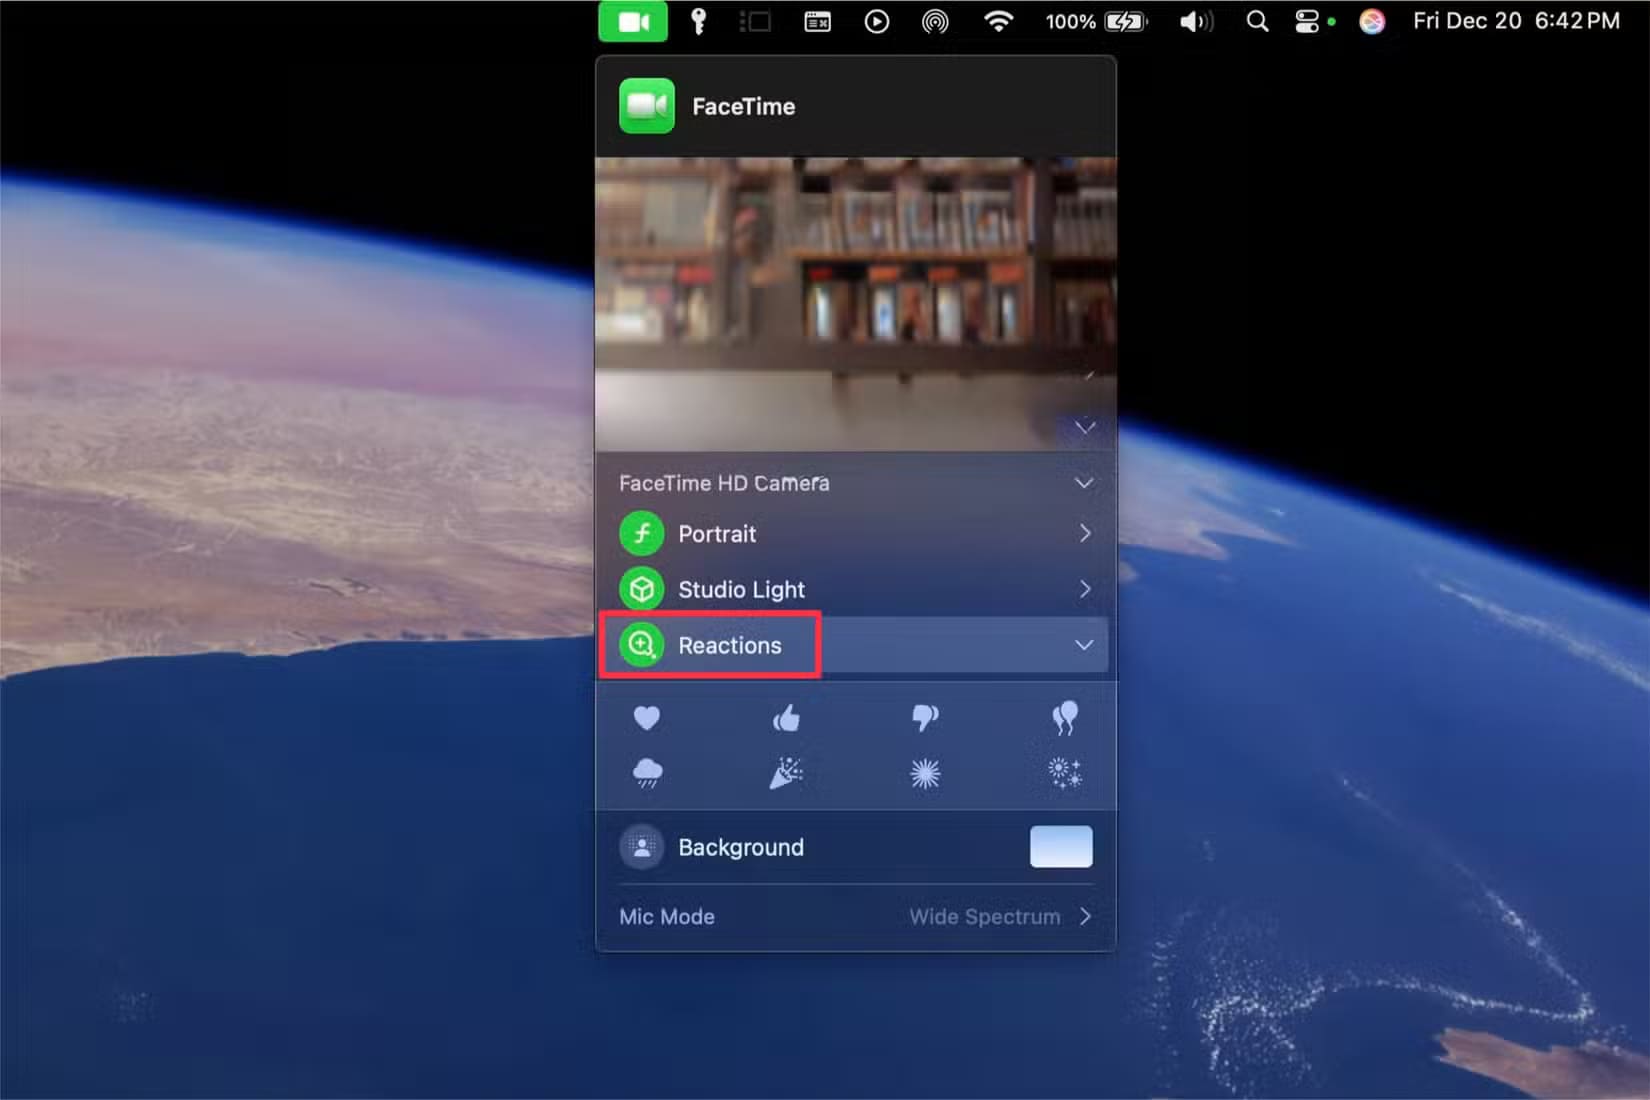Image resolution: width=1650 pixels, height=1100 pixels.
Task: Send the thumbs up reaction
Action: click(x=786, y=718)
